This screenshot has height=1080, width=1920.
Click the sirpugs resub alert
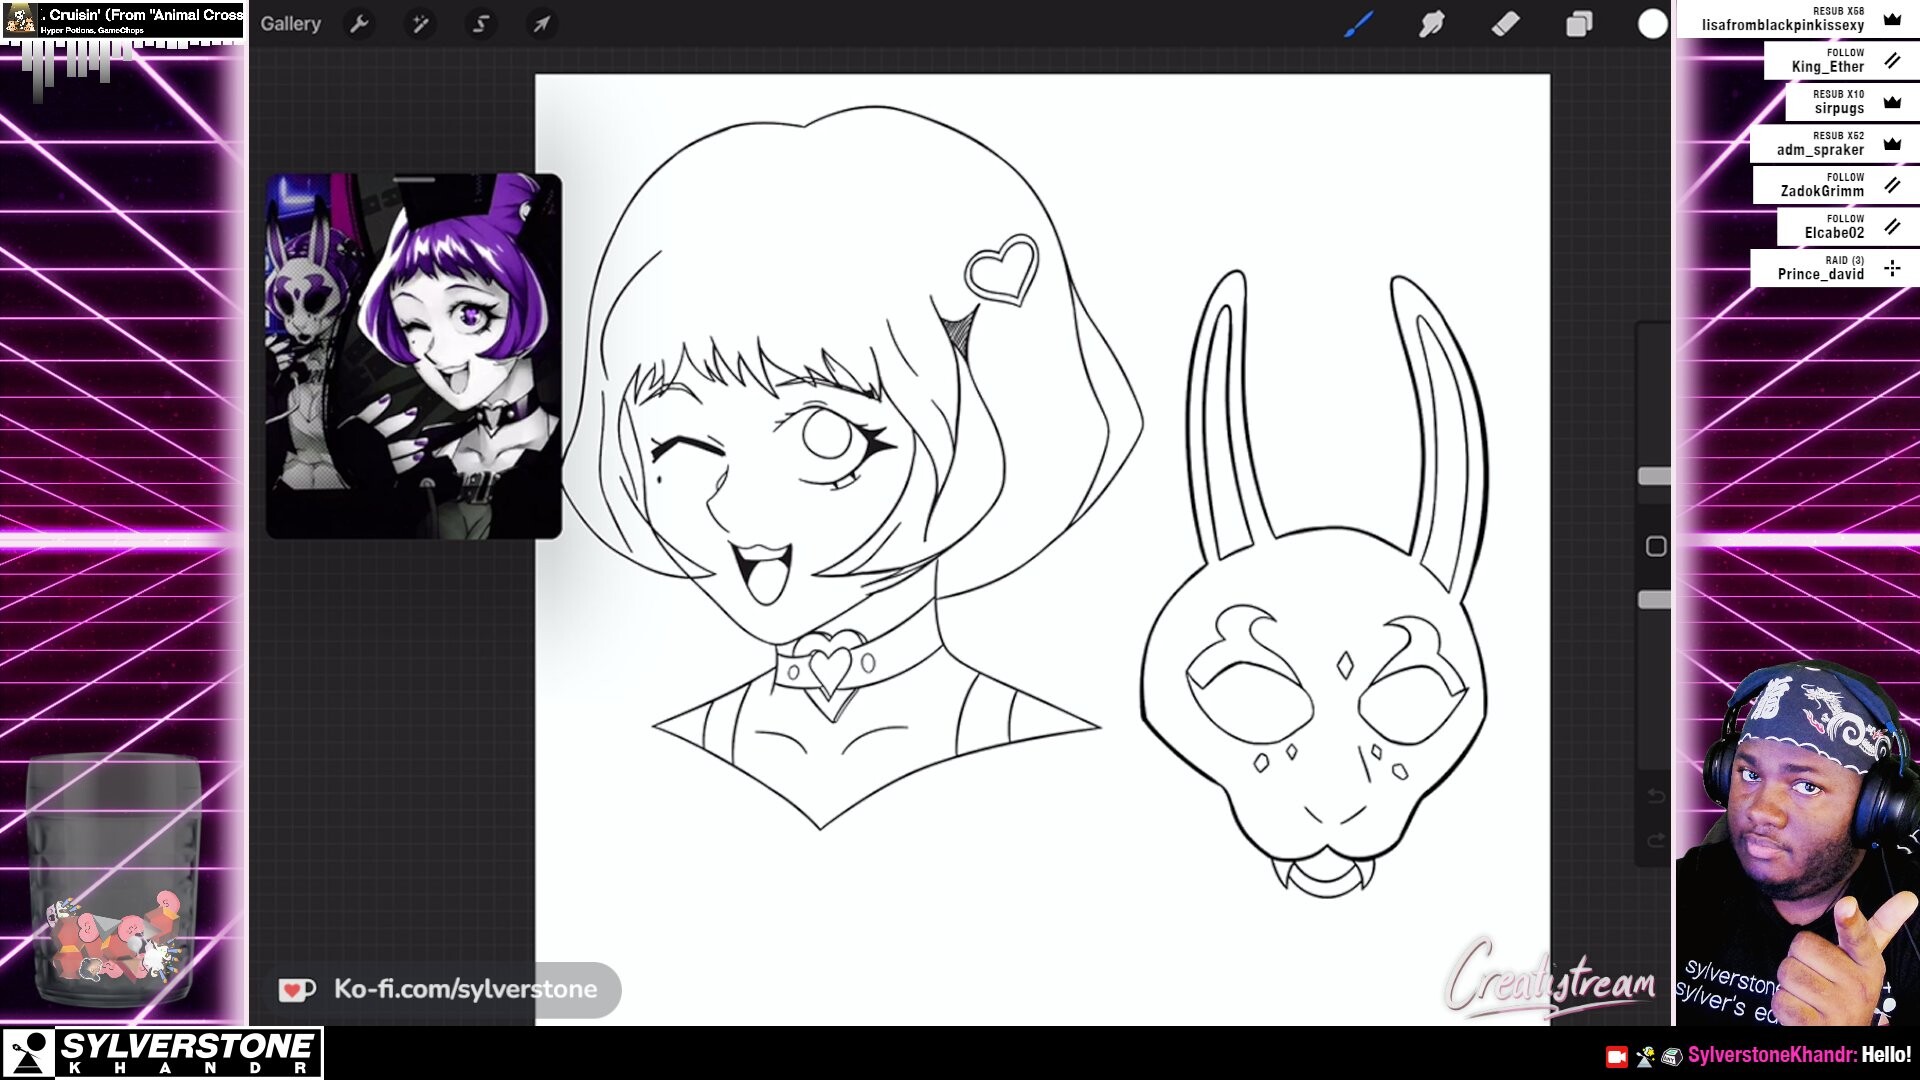tap(1852, 102)
